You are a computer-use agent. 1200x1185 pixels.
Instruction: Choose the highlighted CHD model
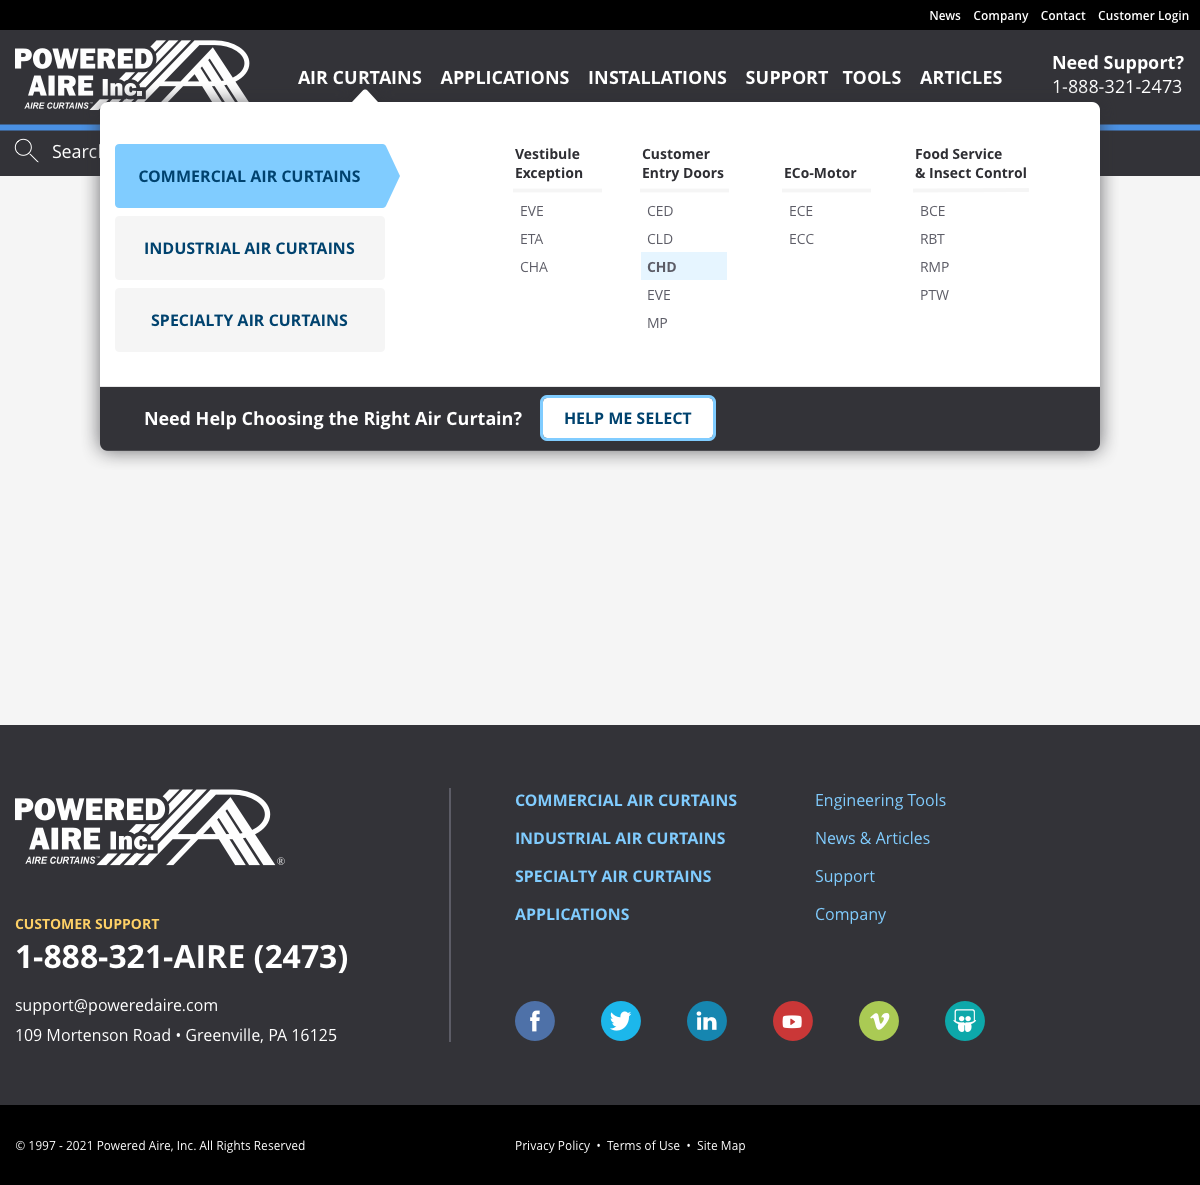pyautogui.click(x=683, y=267)
